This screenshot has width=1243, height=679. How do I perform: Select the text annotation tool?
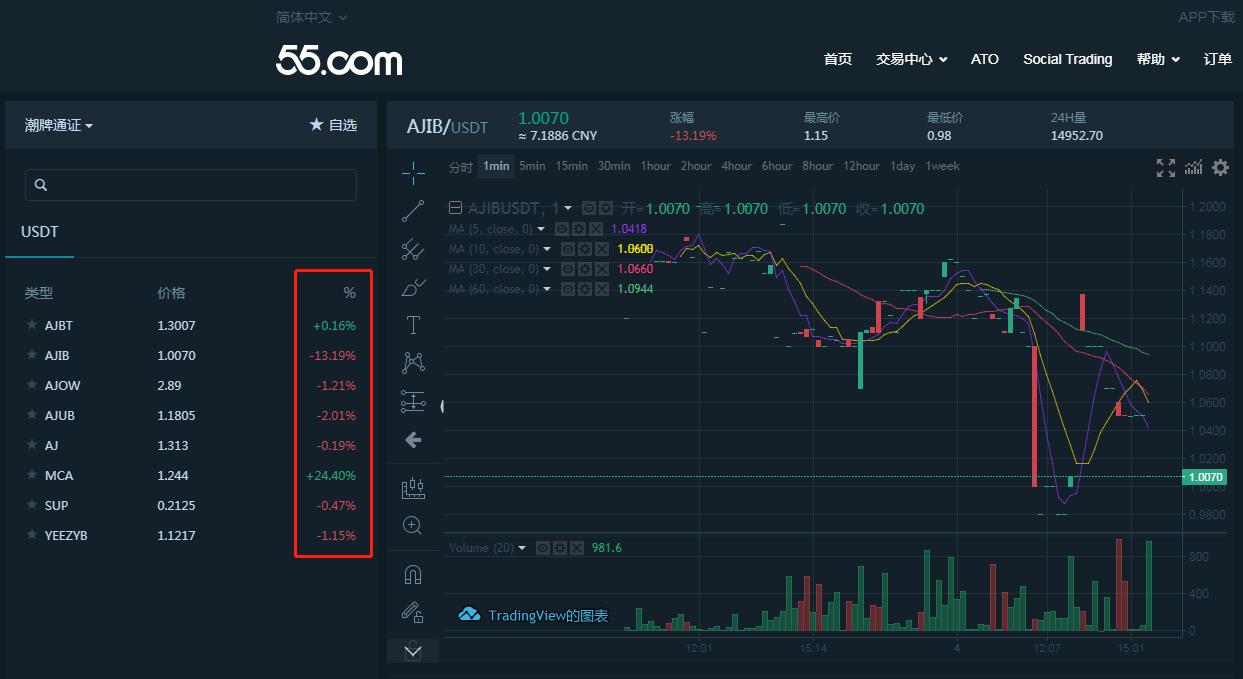(412, 323)
